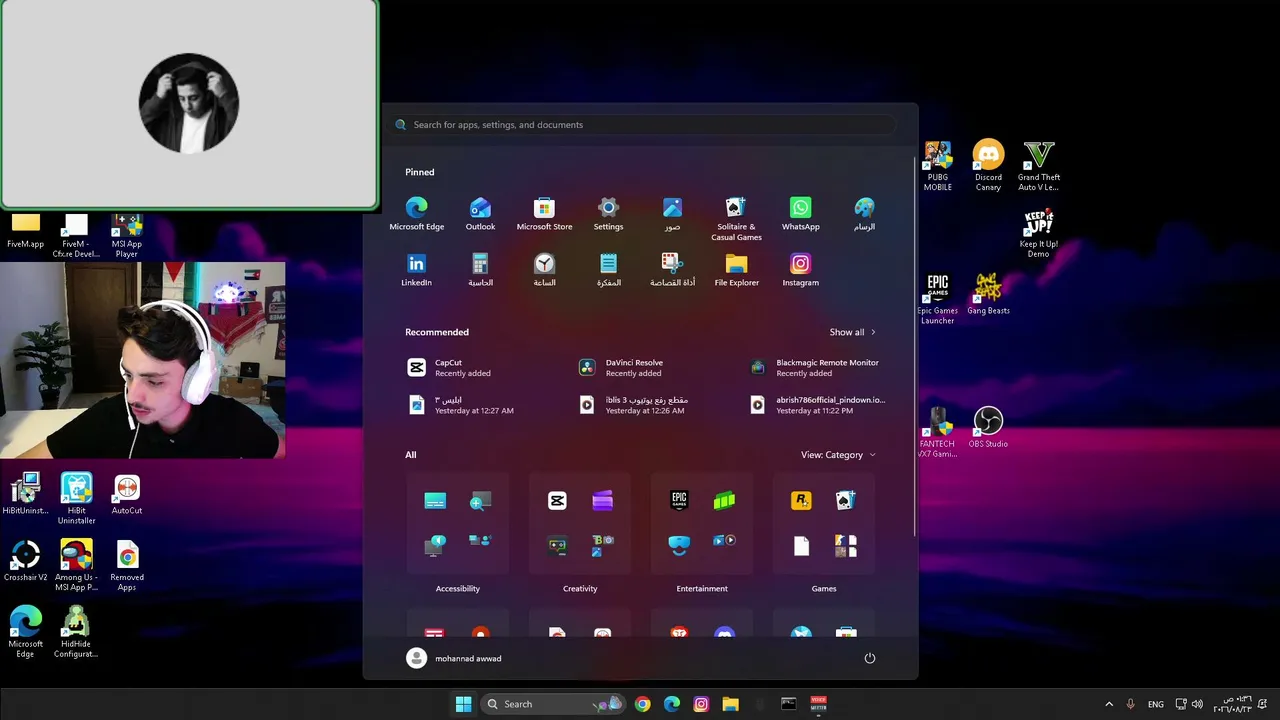
Task: Launch Outlook from the Pinned section
Action: (480, 214)
